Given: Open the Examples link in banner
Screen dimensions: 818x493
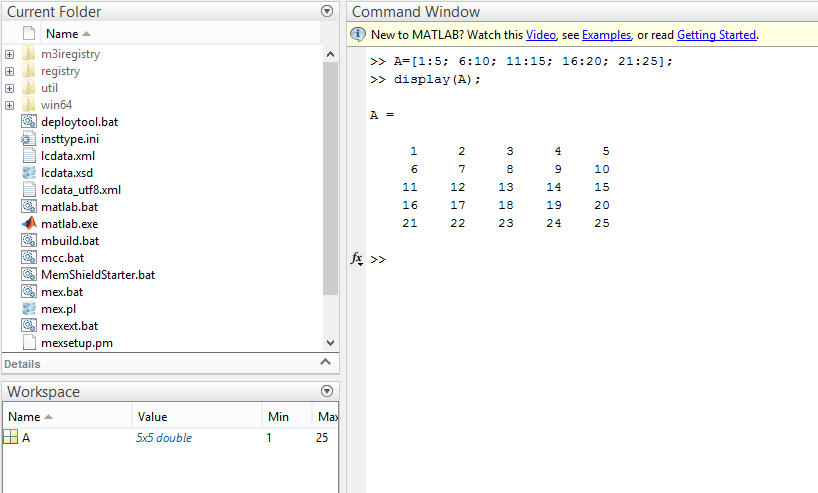Looking at the screenshot, I should [606, 35].
